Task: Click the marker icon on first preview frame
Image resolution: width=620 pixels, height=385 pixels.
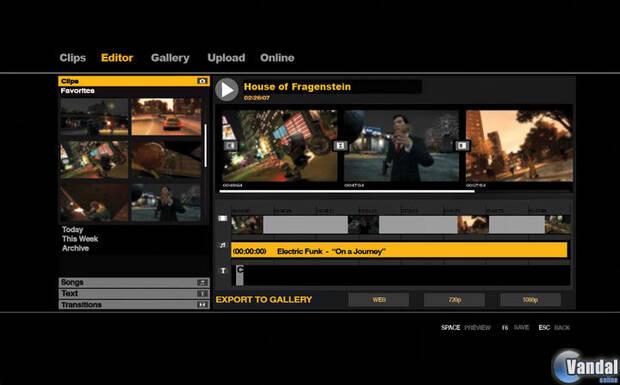Action: click(231, 146)
